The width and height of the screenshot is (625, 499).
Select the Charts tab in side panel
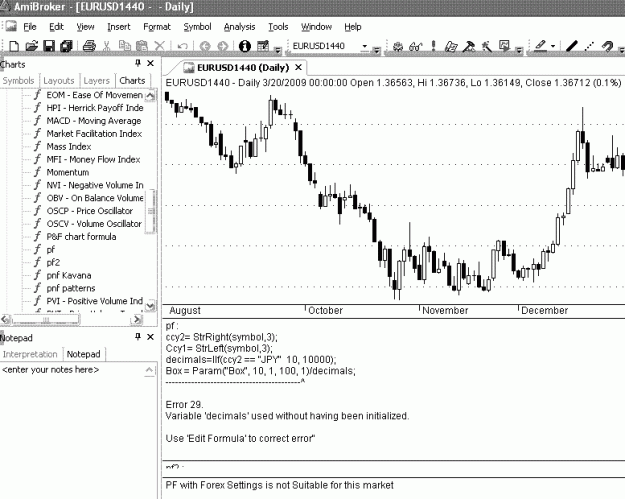pos(132,81)
